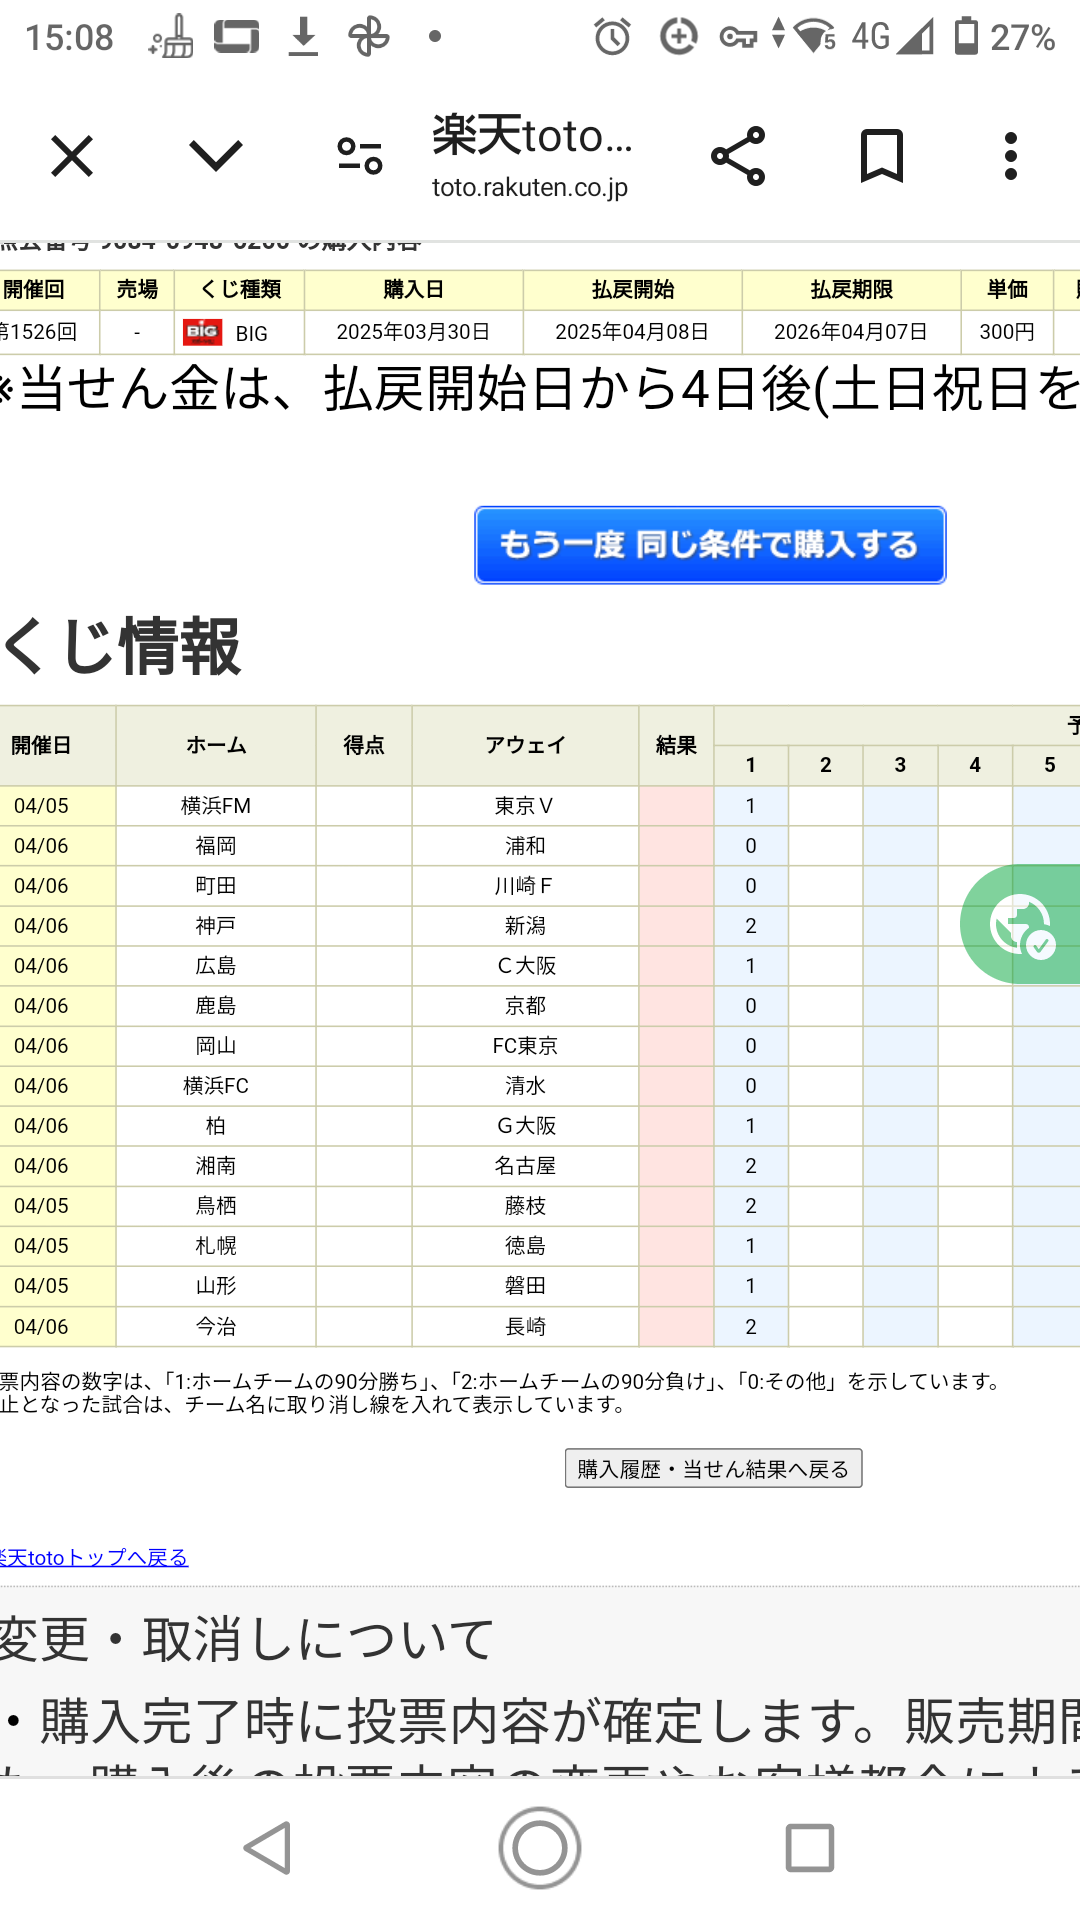Click the 結果 column header
This screenshot has width=1080, height=1920.
click(676, 746)
